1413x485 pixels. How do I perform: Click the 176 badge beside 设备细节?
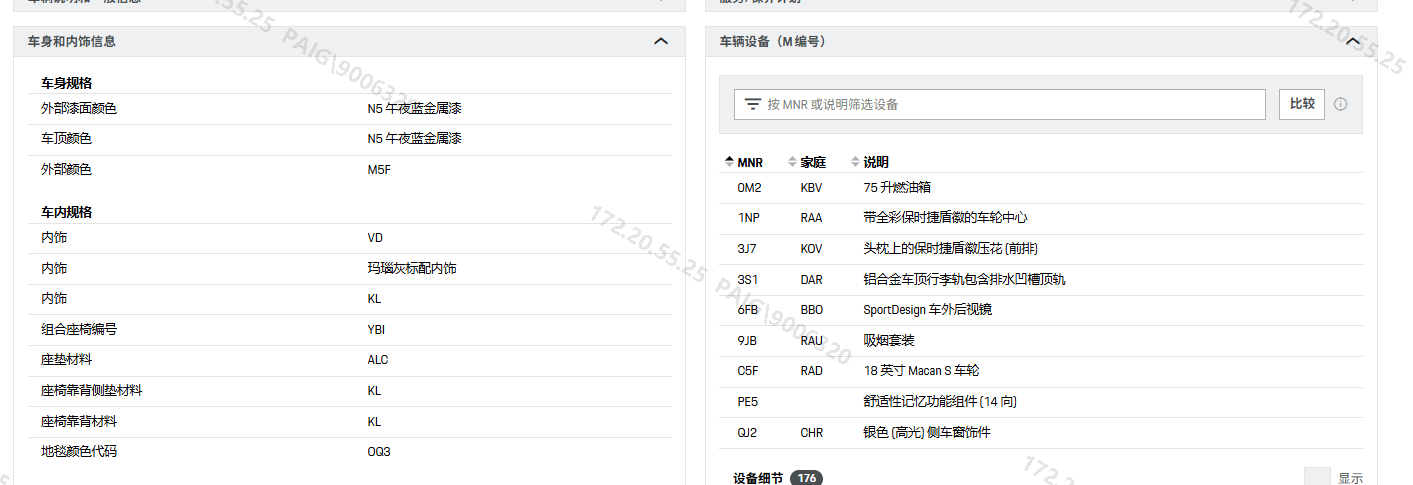806,478
